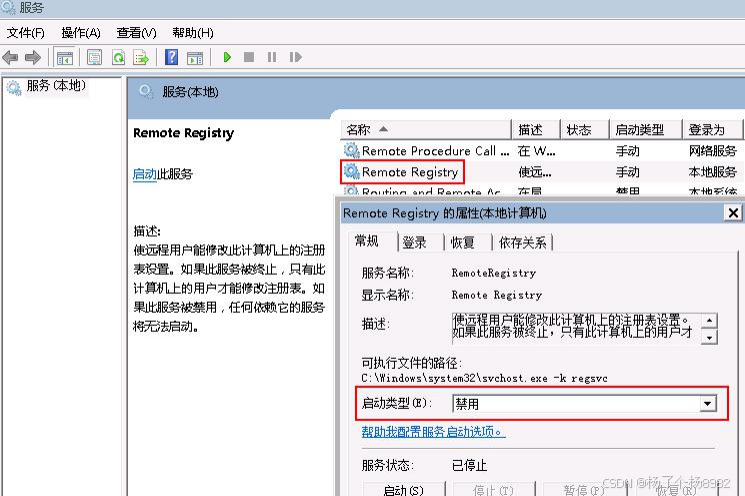This screenshot has width=745, height=496.
Task: Click the 暂停(P) button
Action: (583, 489)
